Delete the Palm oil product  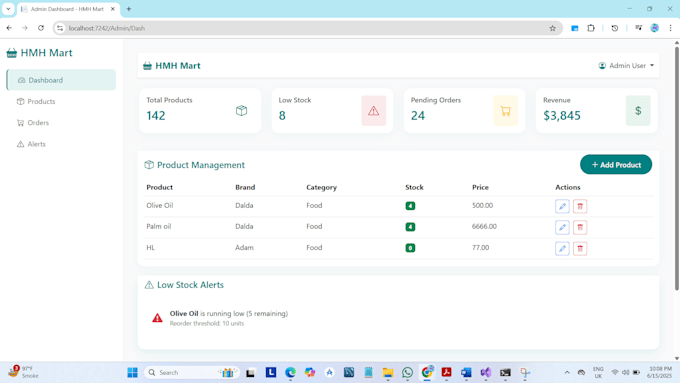[580, 227]
